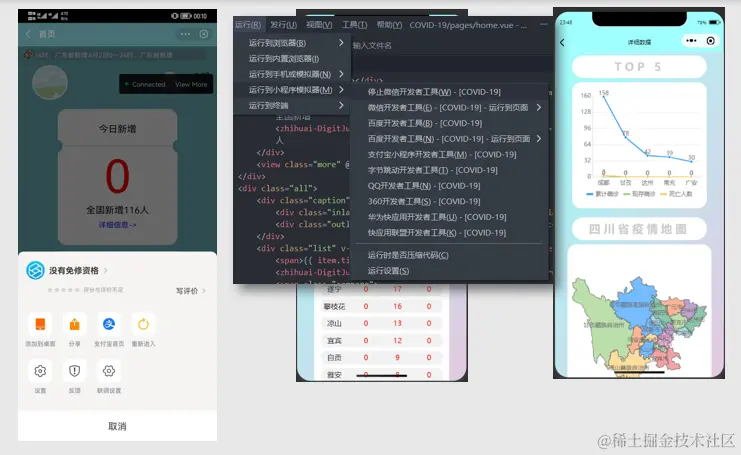Tap the 四川省疫情地图 header card
The height and width of the screenshot is (455, 741).
click(639, 229)
